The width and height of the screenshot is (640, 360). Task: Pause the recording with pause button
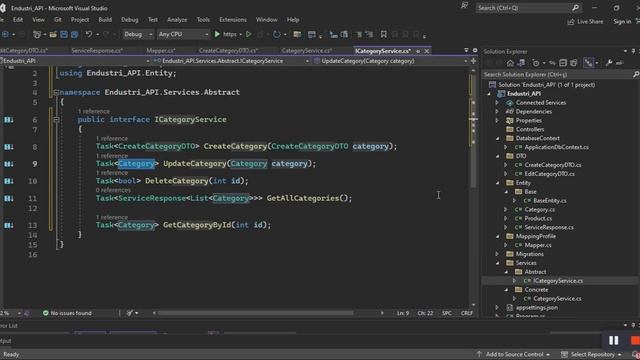tap(613, 340)
